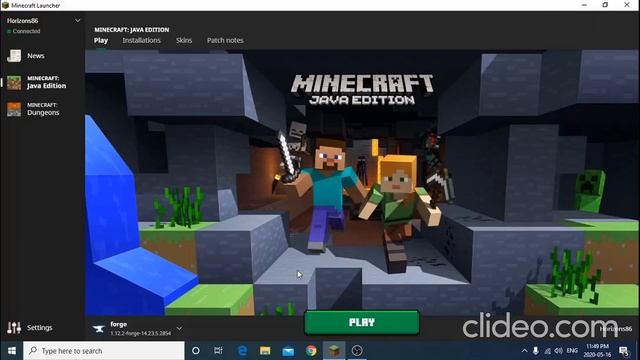Open Task View on the taskbar
This screenshot has width=640, height=360.
[218, 351]
